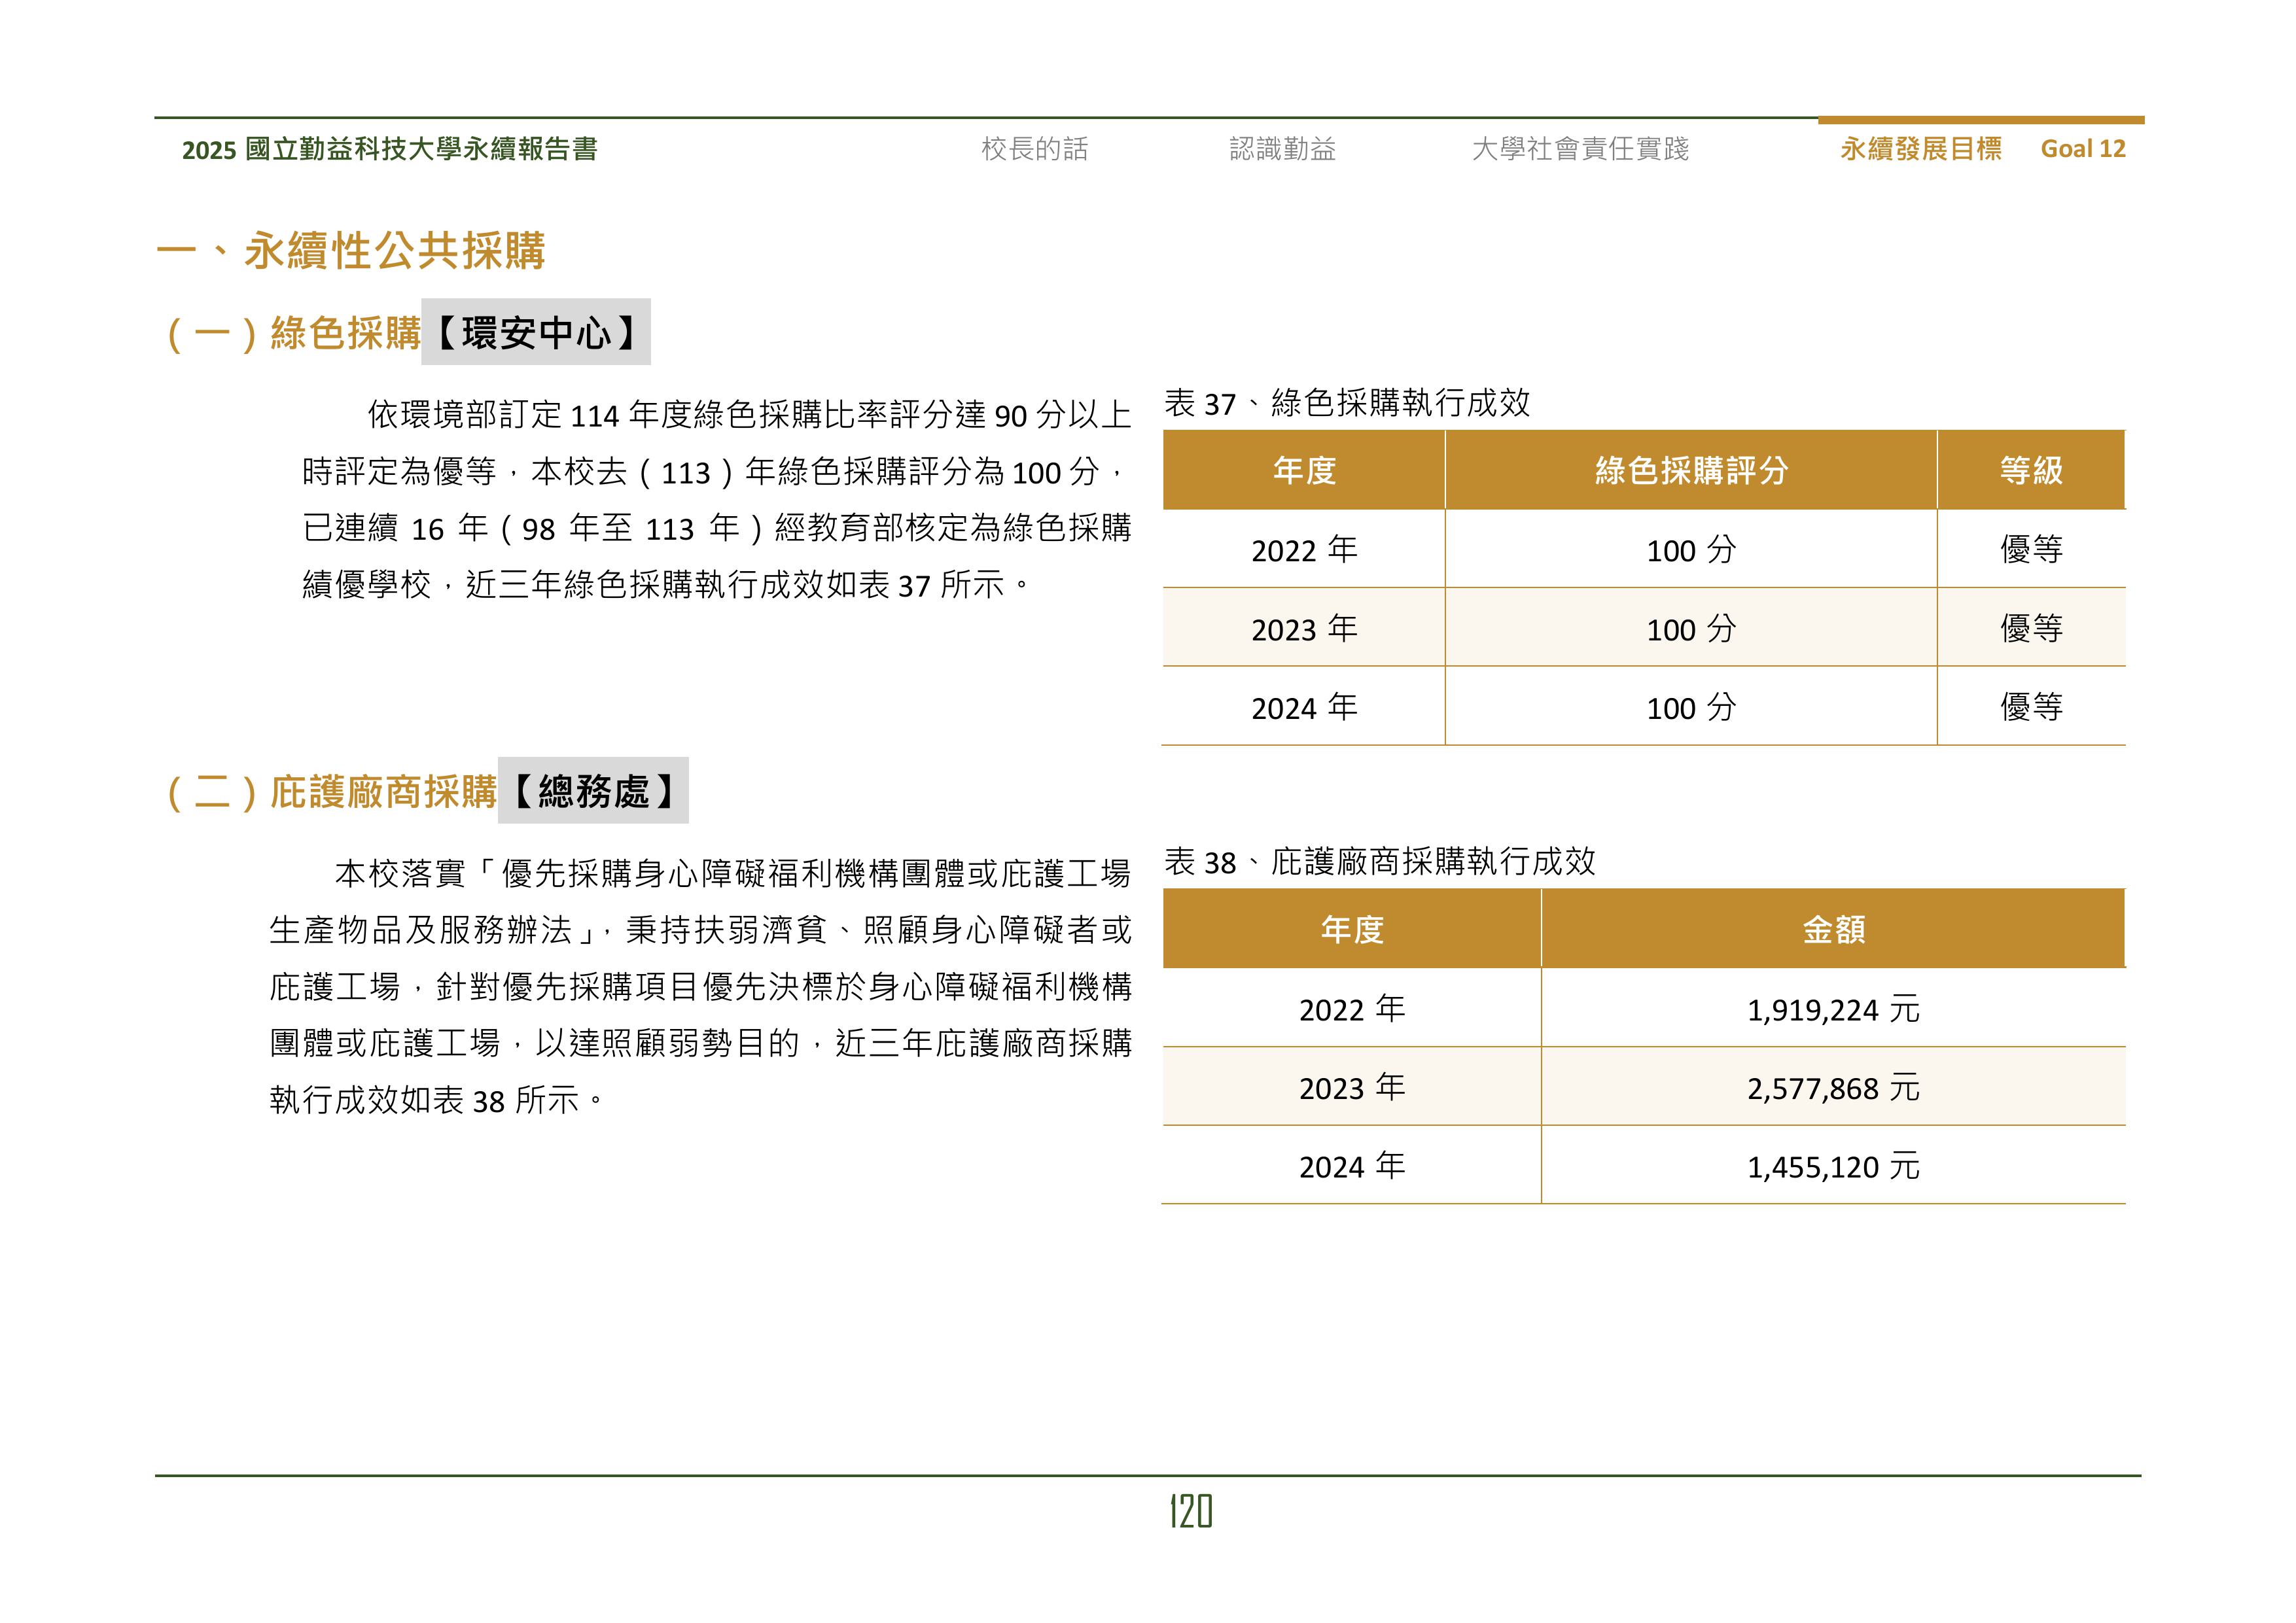Click the 校長的話 navigation tab
This screenshot has height=1623, width=2296.
click(1034, 149)
